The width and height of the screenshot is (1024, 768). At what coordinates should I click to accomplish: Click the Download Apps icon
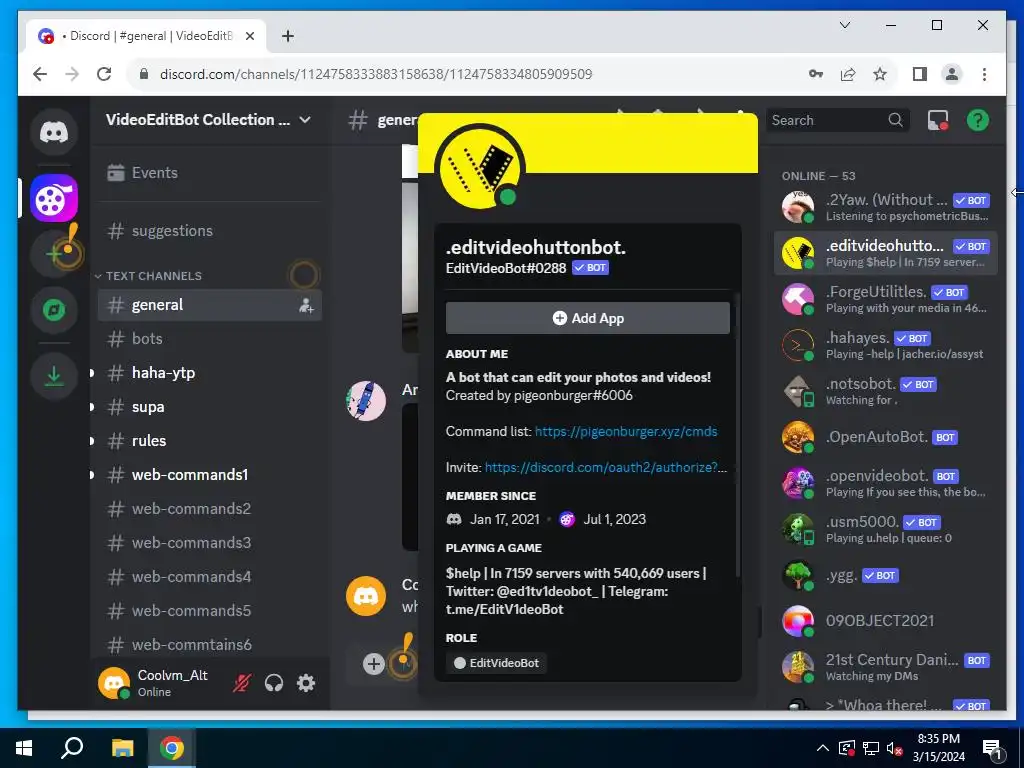coord(54,376)
